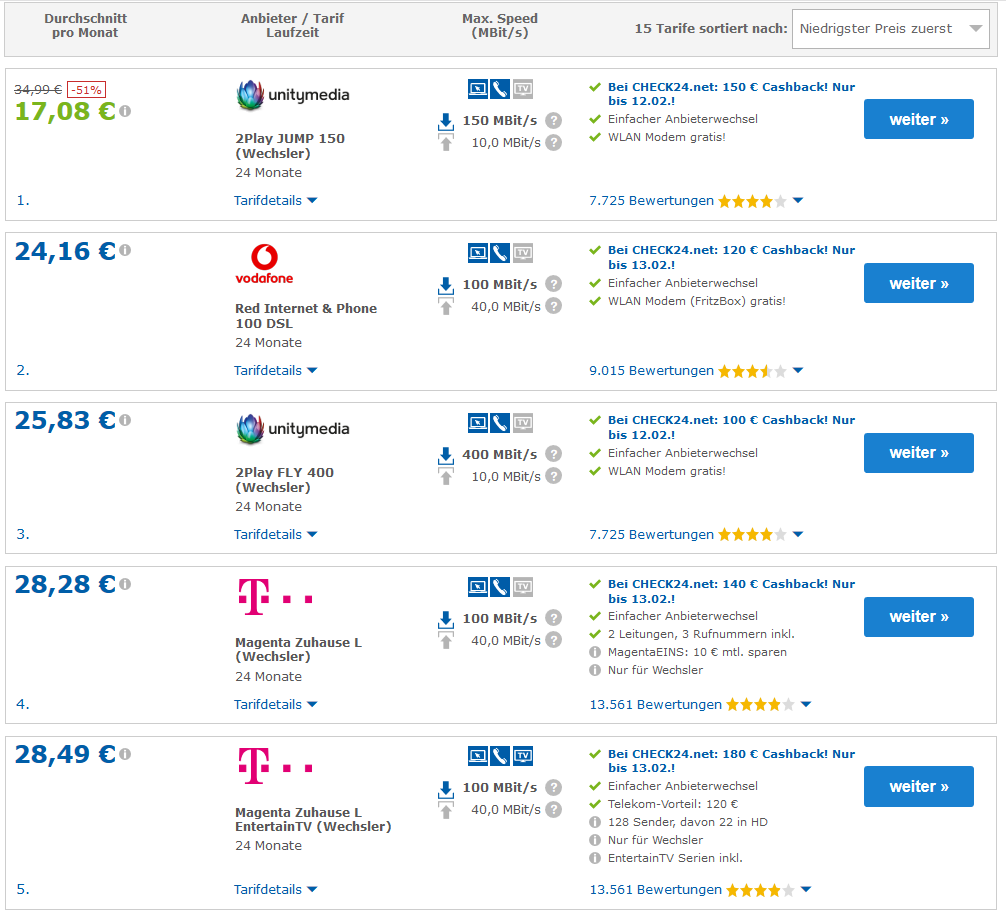Click 'weiter »' for 2Play FLY 400
The height and width of the screenshot is (912, 1006).
tap(919, 453)
